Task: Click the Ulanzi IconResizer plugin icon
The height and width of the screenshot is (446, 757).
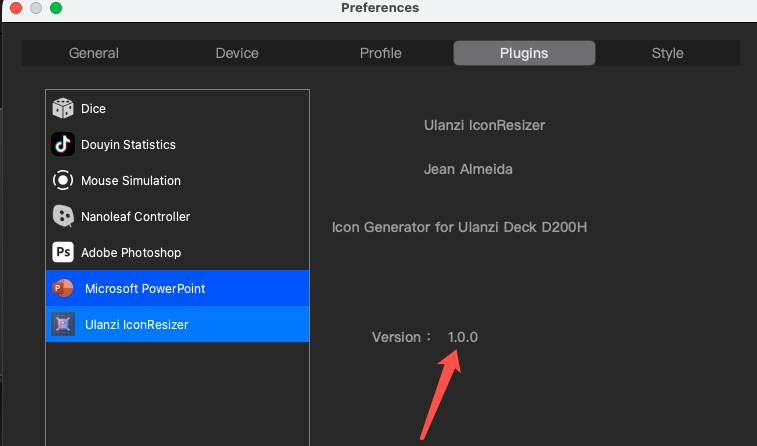Action: point(63,324)
